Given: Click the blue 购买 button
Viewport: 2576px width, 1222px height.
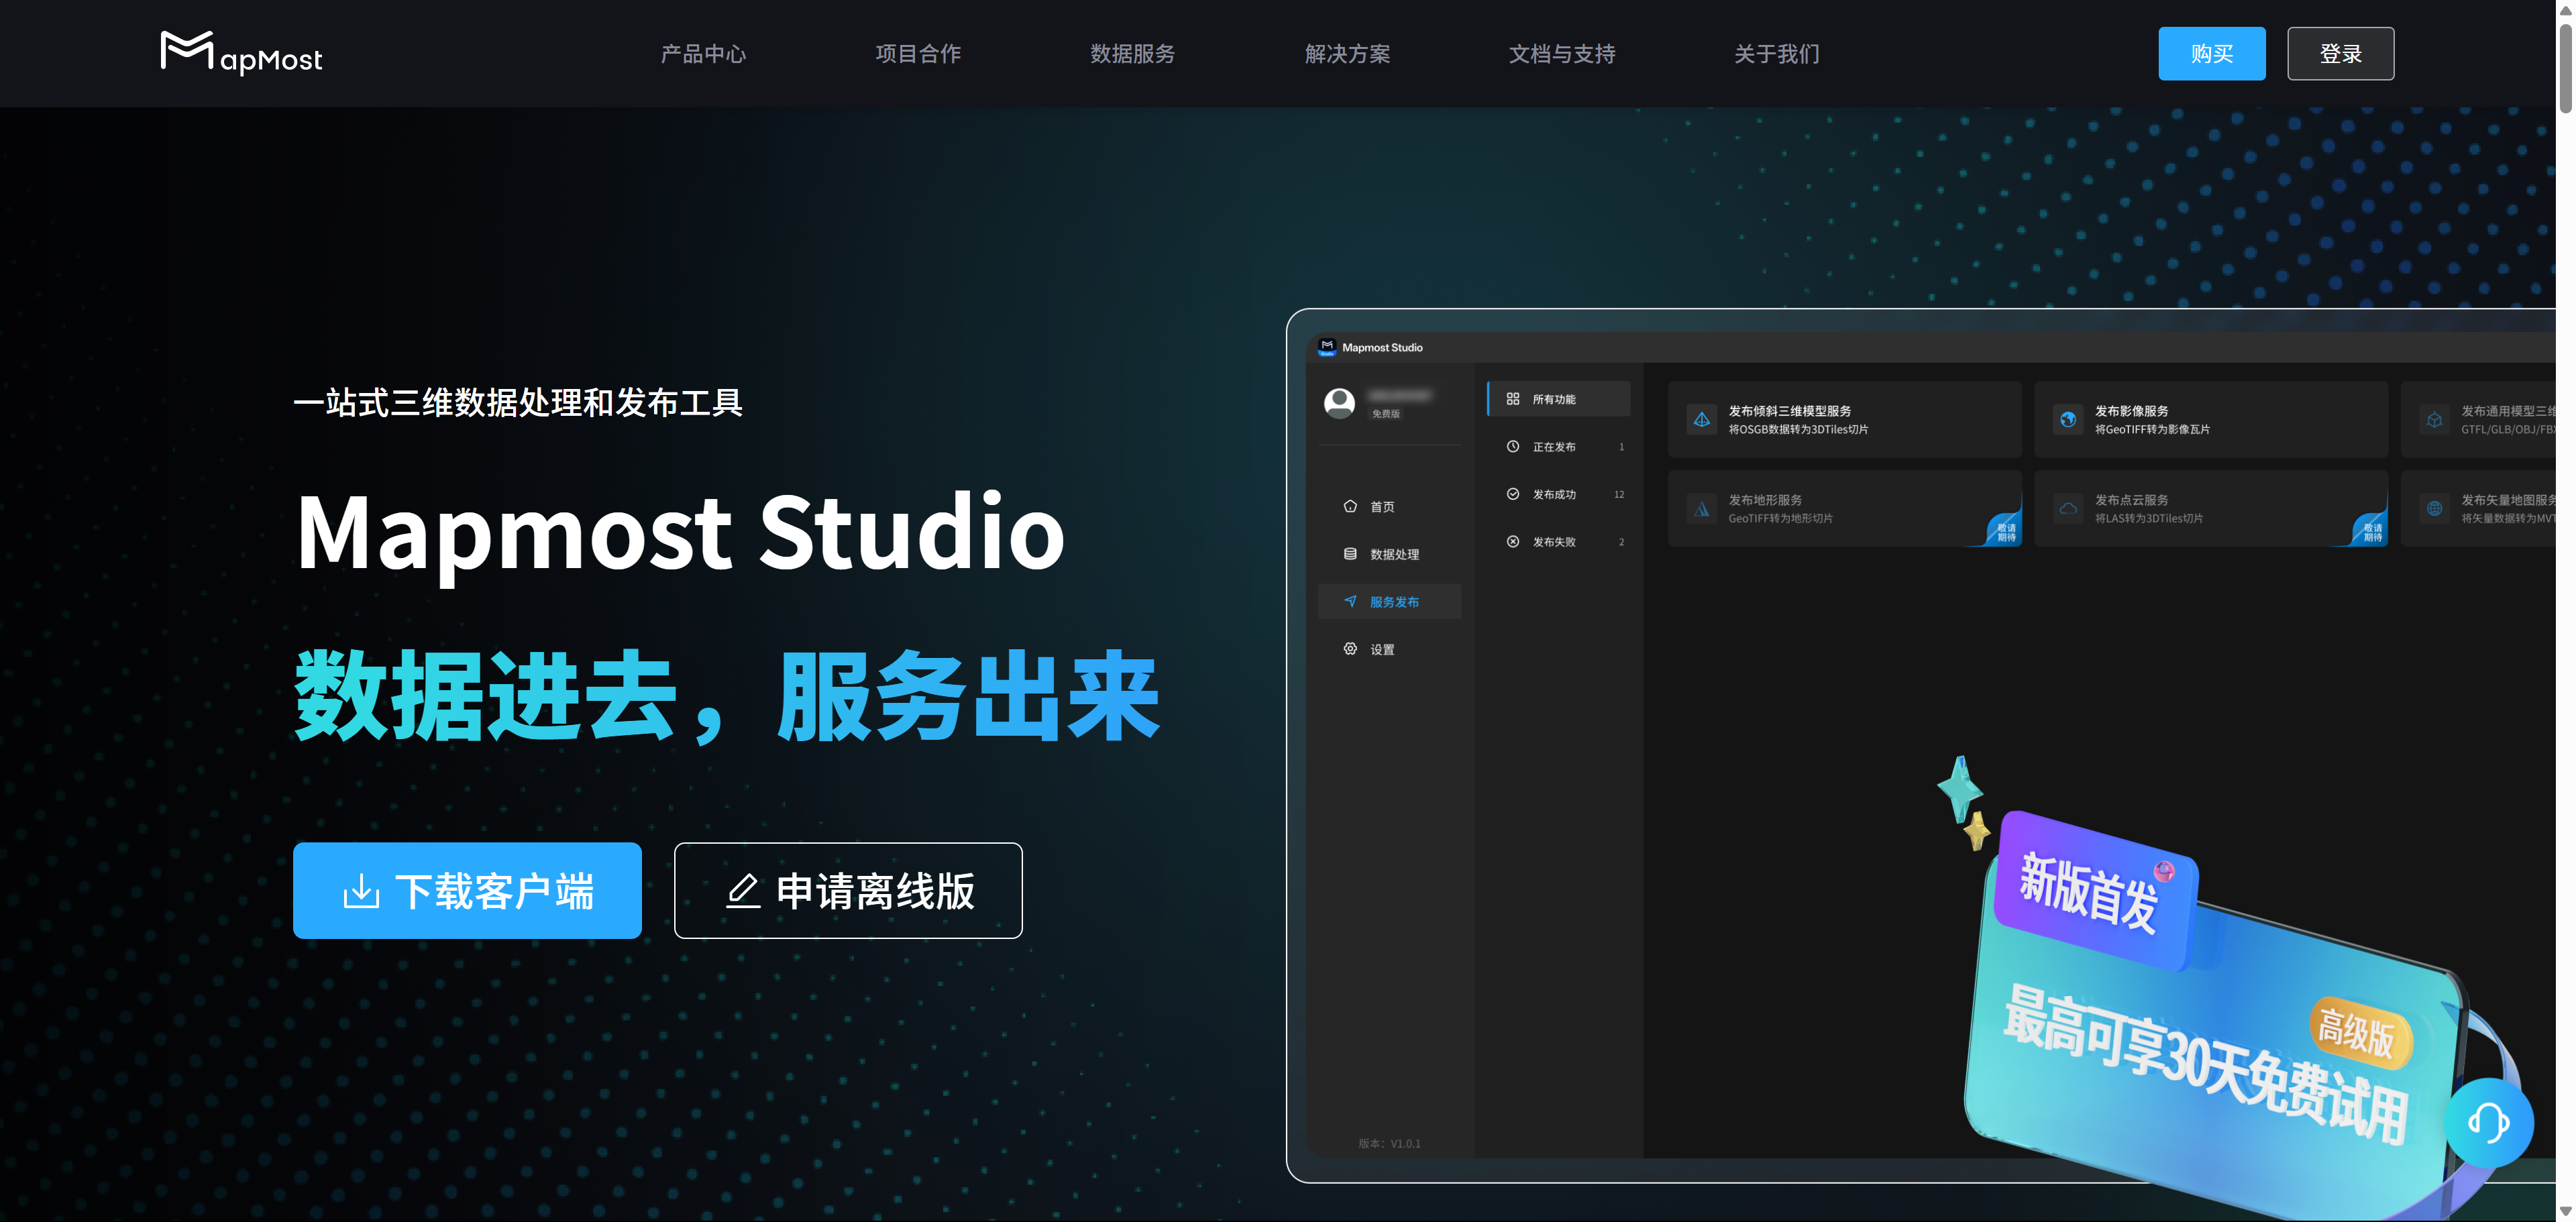Looking at the screenshot, I should click(x=2212, y=54).
